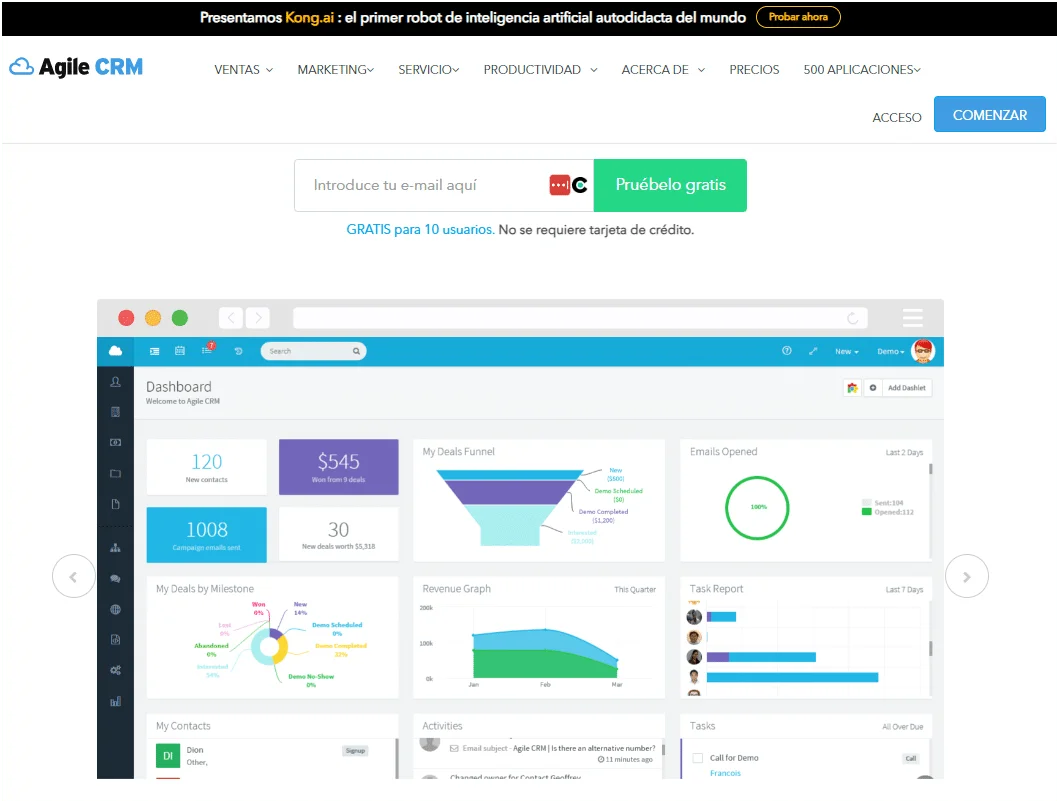Focus the e-mail input field
The width and height of the screenshot is (1059, 803).
pyautogui.click(x=444, y=185)
